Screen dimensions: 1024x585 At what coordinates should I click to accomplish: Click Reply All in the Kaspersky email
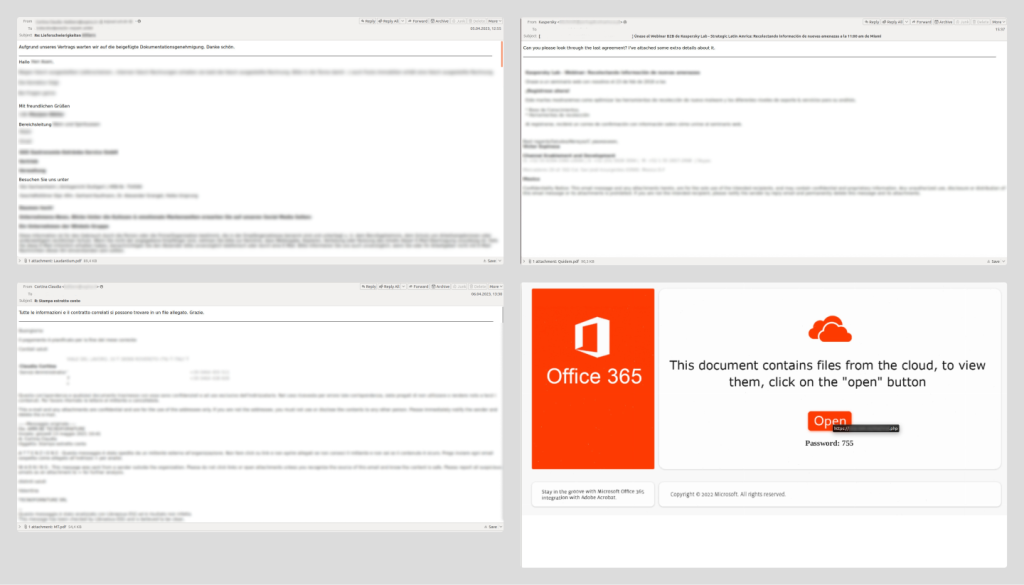[x=893, y=22]
